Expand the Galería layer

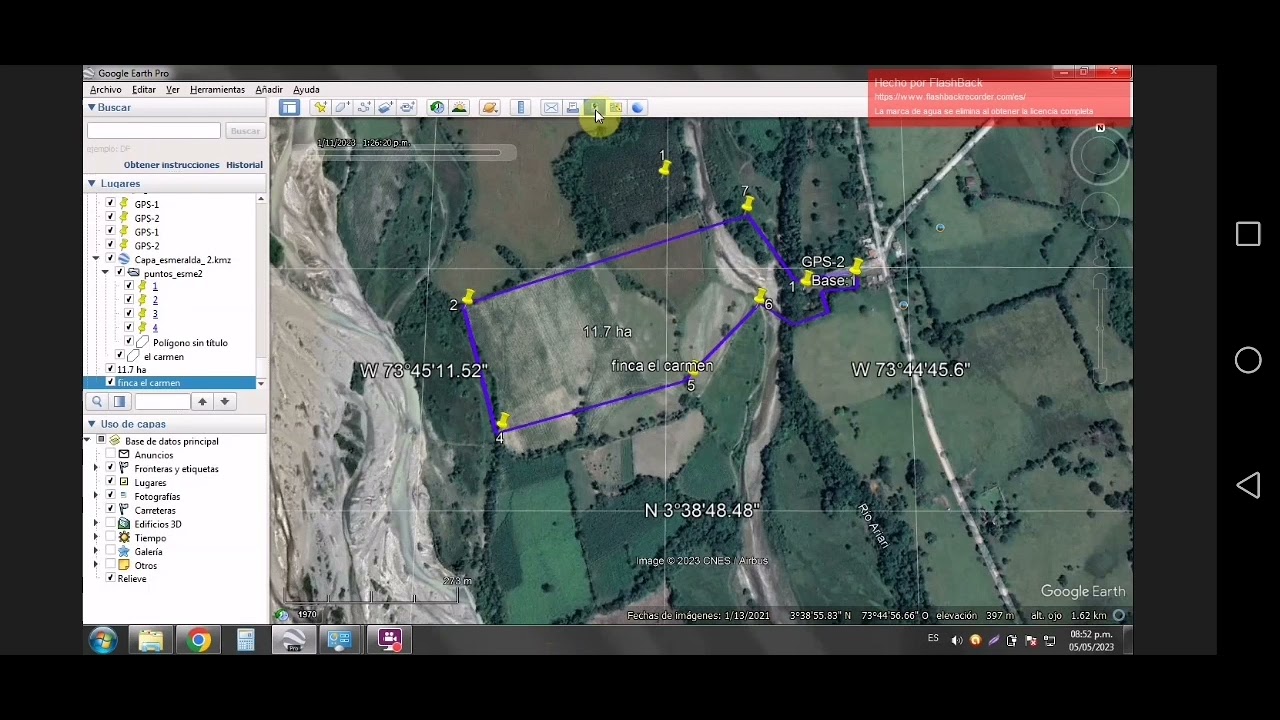(x=96, y=551)
